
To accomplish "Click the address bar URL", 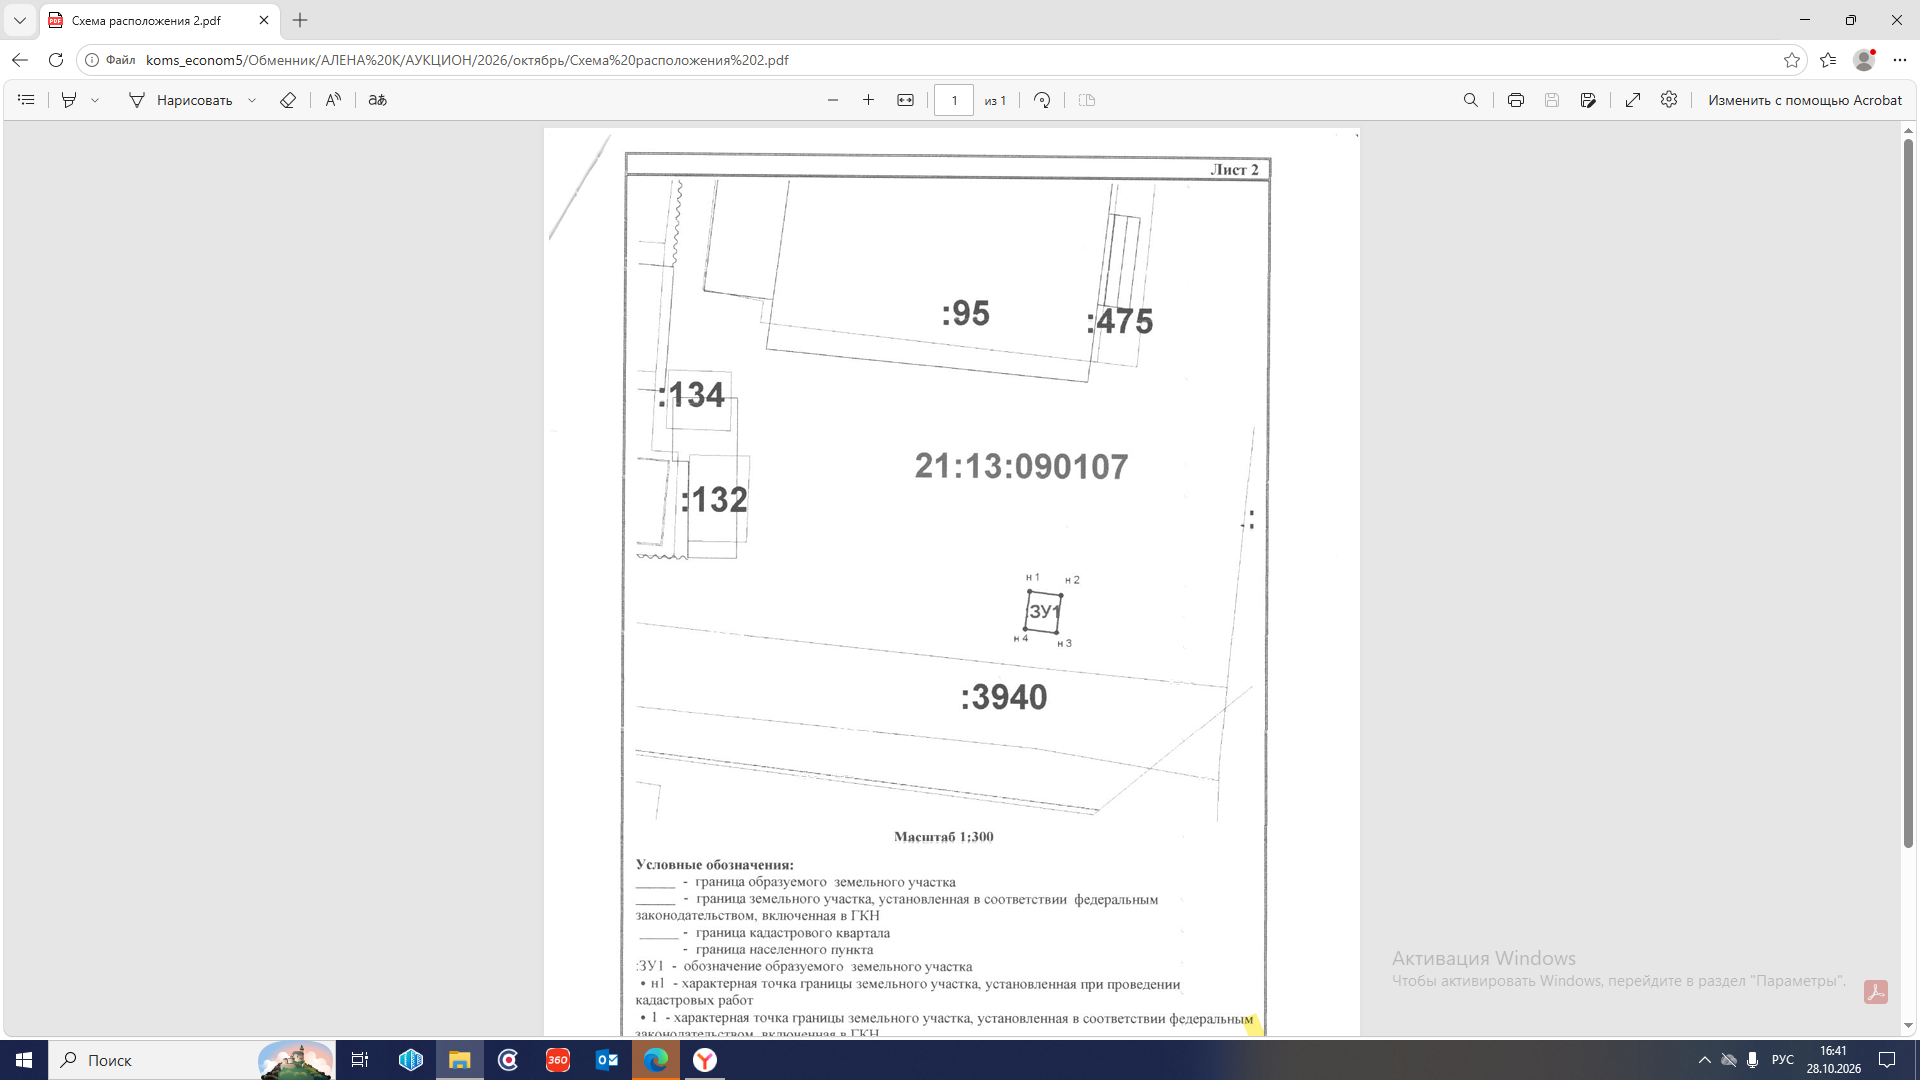I will (467, 60).
